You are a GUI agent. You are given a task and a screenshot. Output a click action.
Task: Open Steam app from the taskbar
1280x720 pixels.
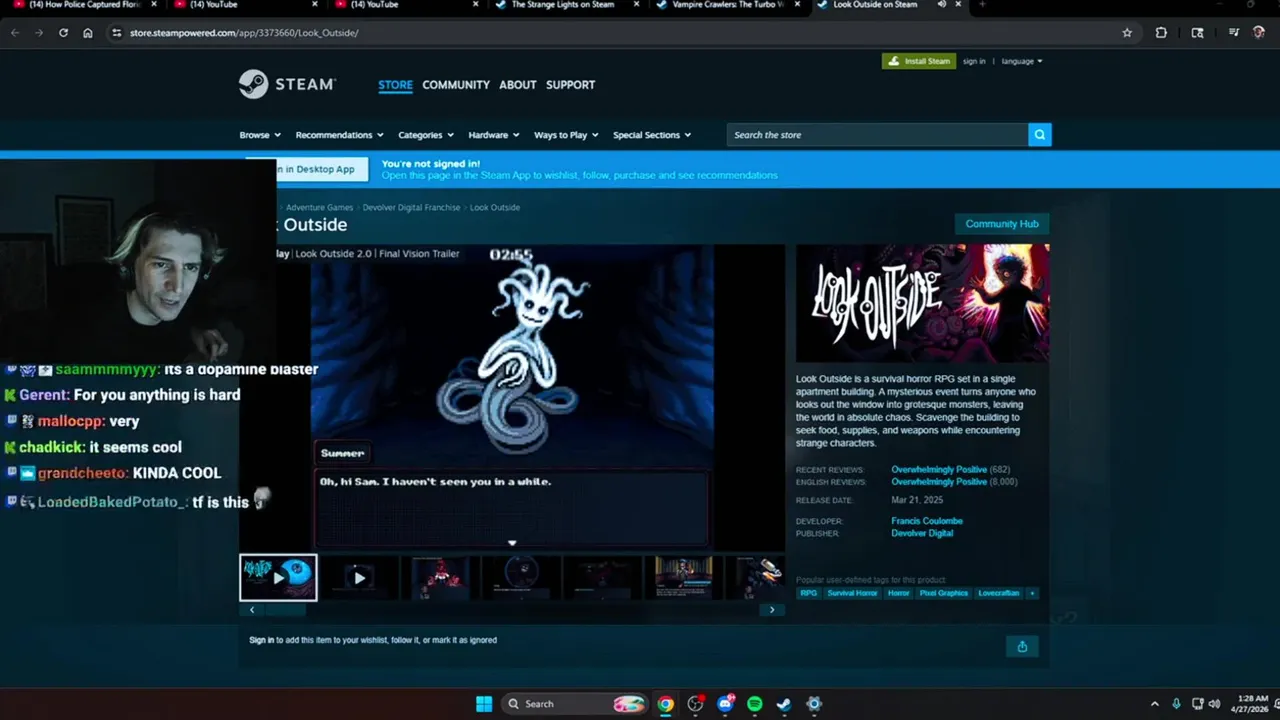(x=784, y=704)
